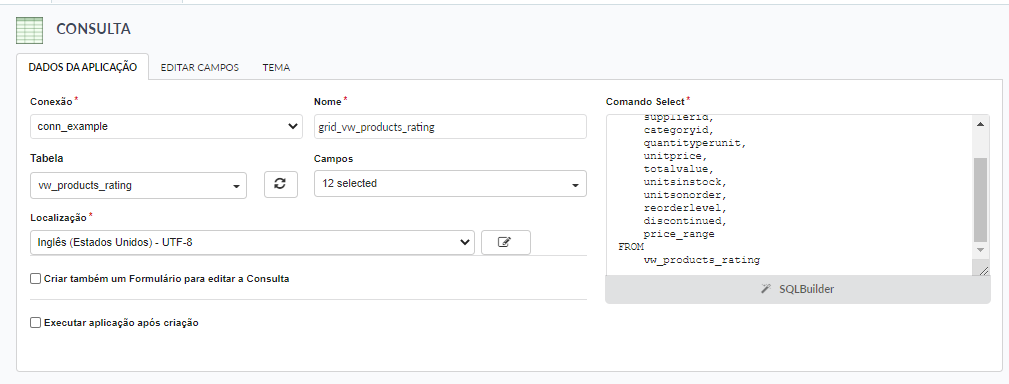The image size is (1009, 384).
Task: Open the Campos 12 selected dropdown
Action: [450, 183]
